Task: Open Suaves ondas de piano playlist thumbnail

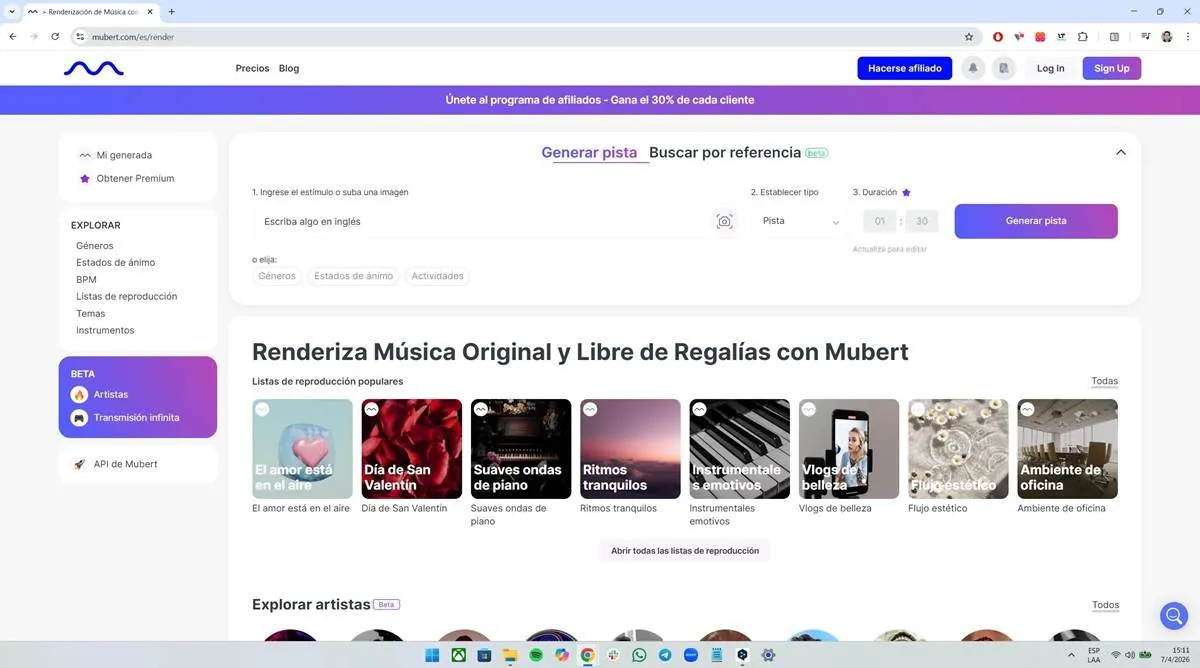Action: point(521,449)
